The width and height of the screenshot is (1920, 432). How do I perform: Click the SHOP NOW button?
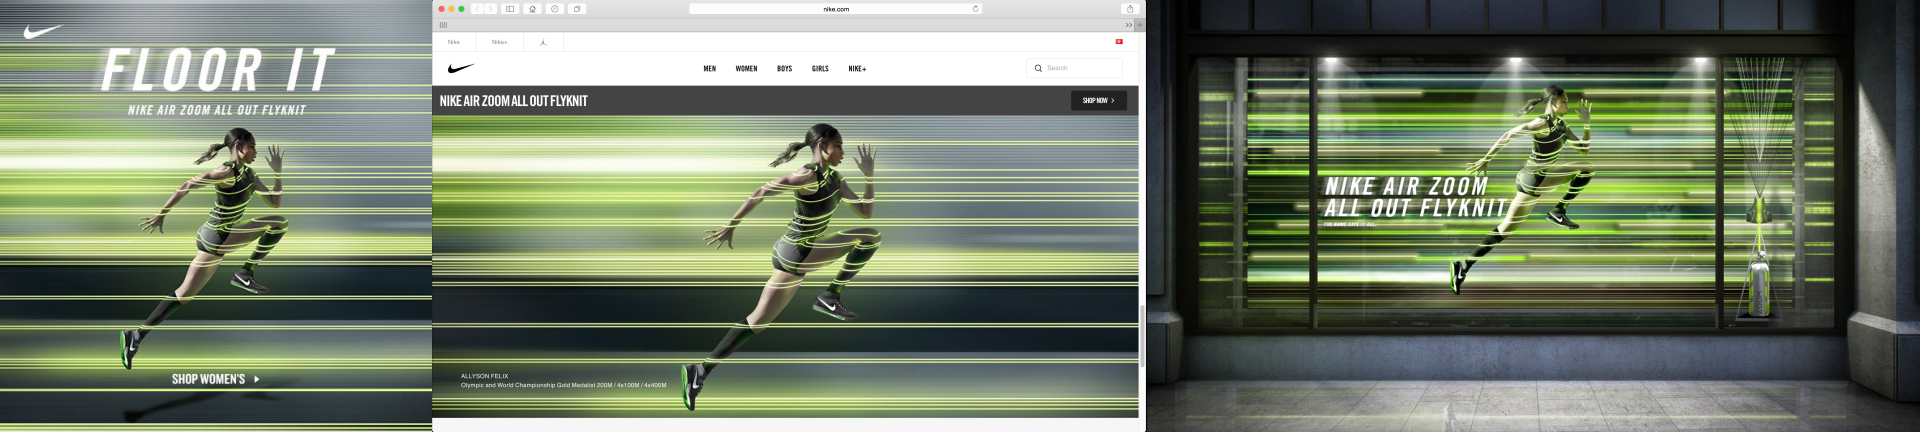pos(1098,100)
